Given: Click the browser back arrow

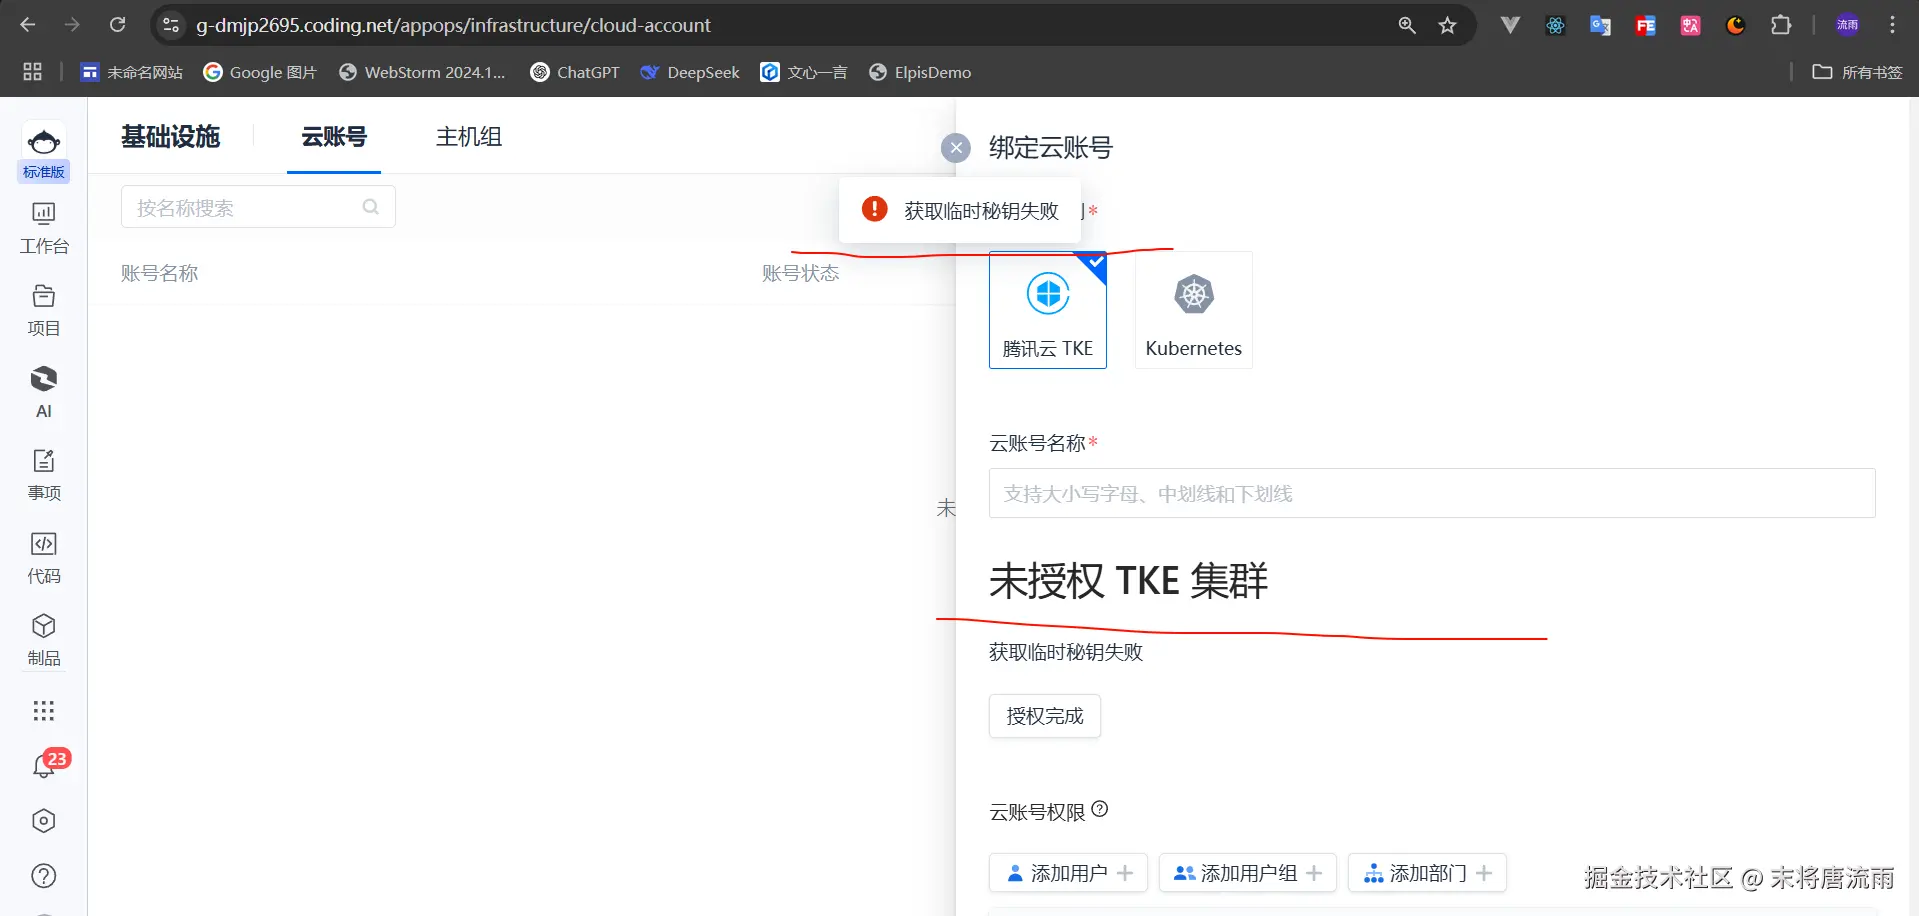Looking at the screenshot, I should point(28,25).
